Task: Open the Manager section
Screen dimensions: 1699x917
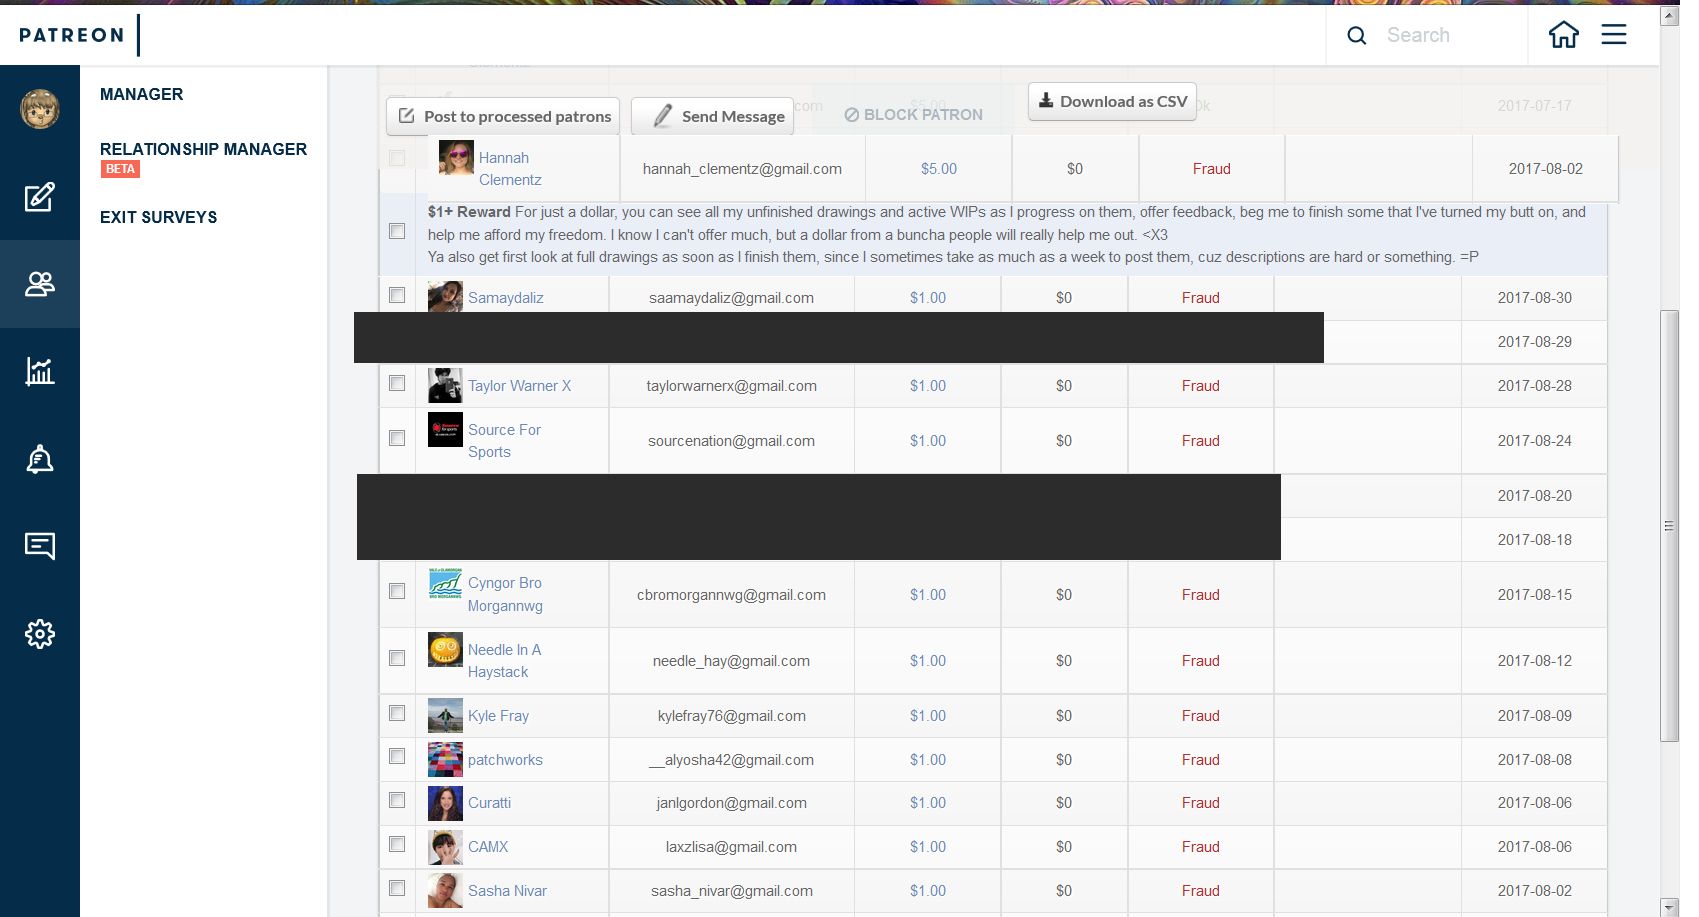Action: point(141,94)
